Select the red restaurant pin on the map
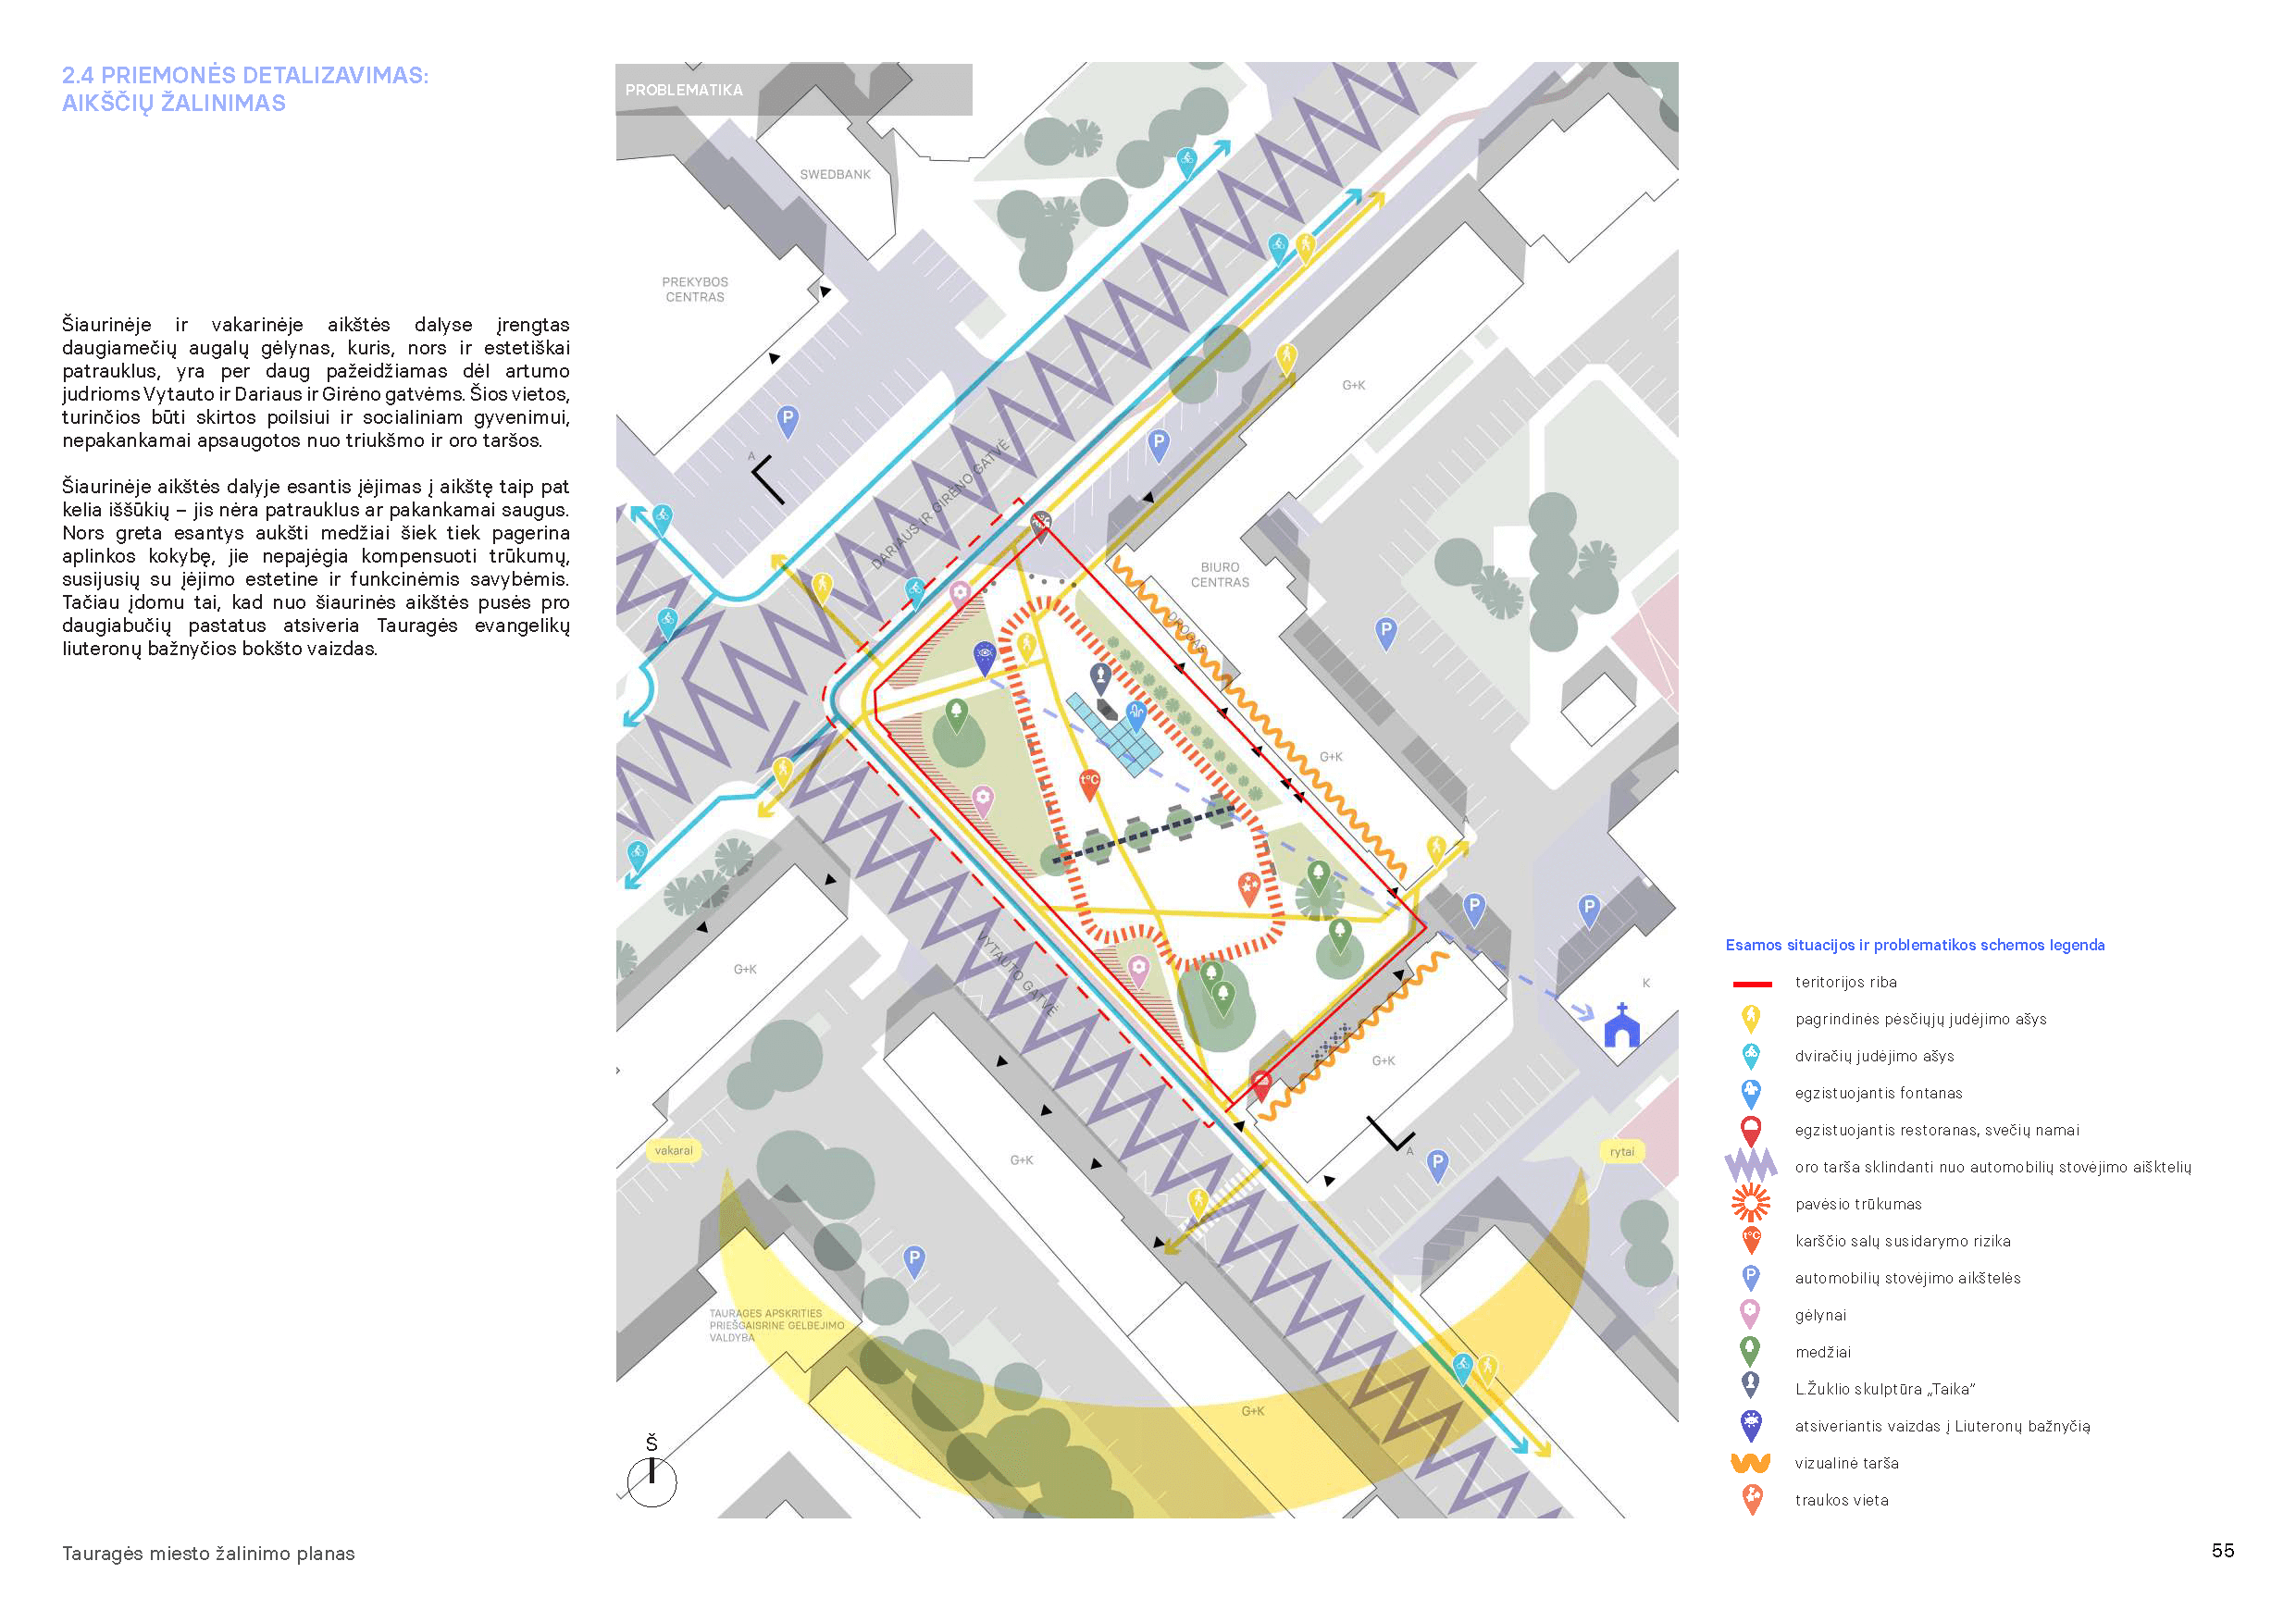2296x1623 pixels. click(1261, 1086)
